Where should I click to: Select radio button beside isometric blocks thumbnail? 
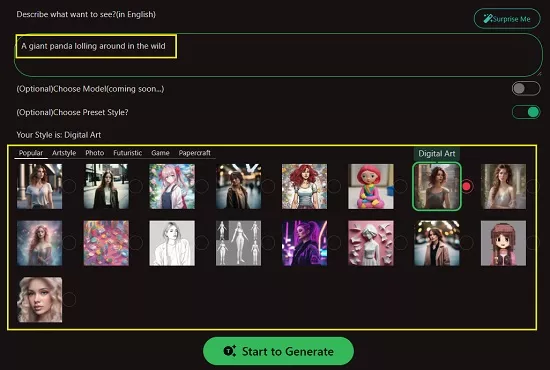pyautogui.click(x=136, y=243)
